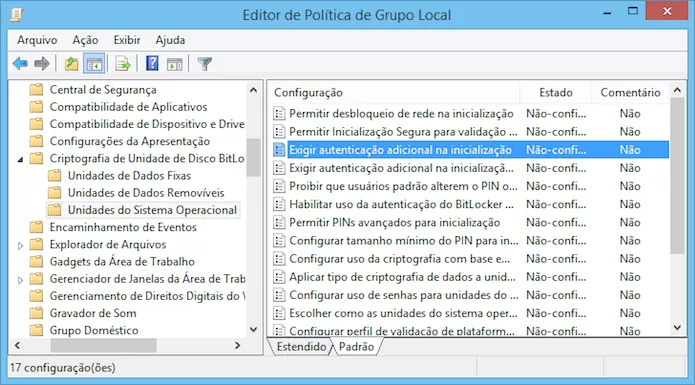The height and width of the screenshot is (385, 695).
Task: Open Help with the question mark icon
Action: click(x=152, y=64)
